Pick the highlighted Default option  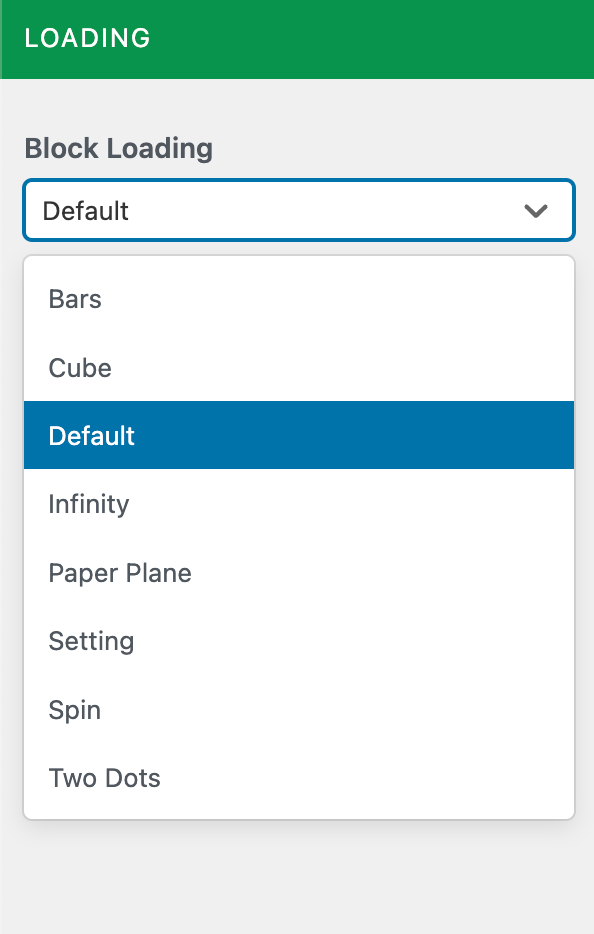click(x=299, y=435)
